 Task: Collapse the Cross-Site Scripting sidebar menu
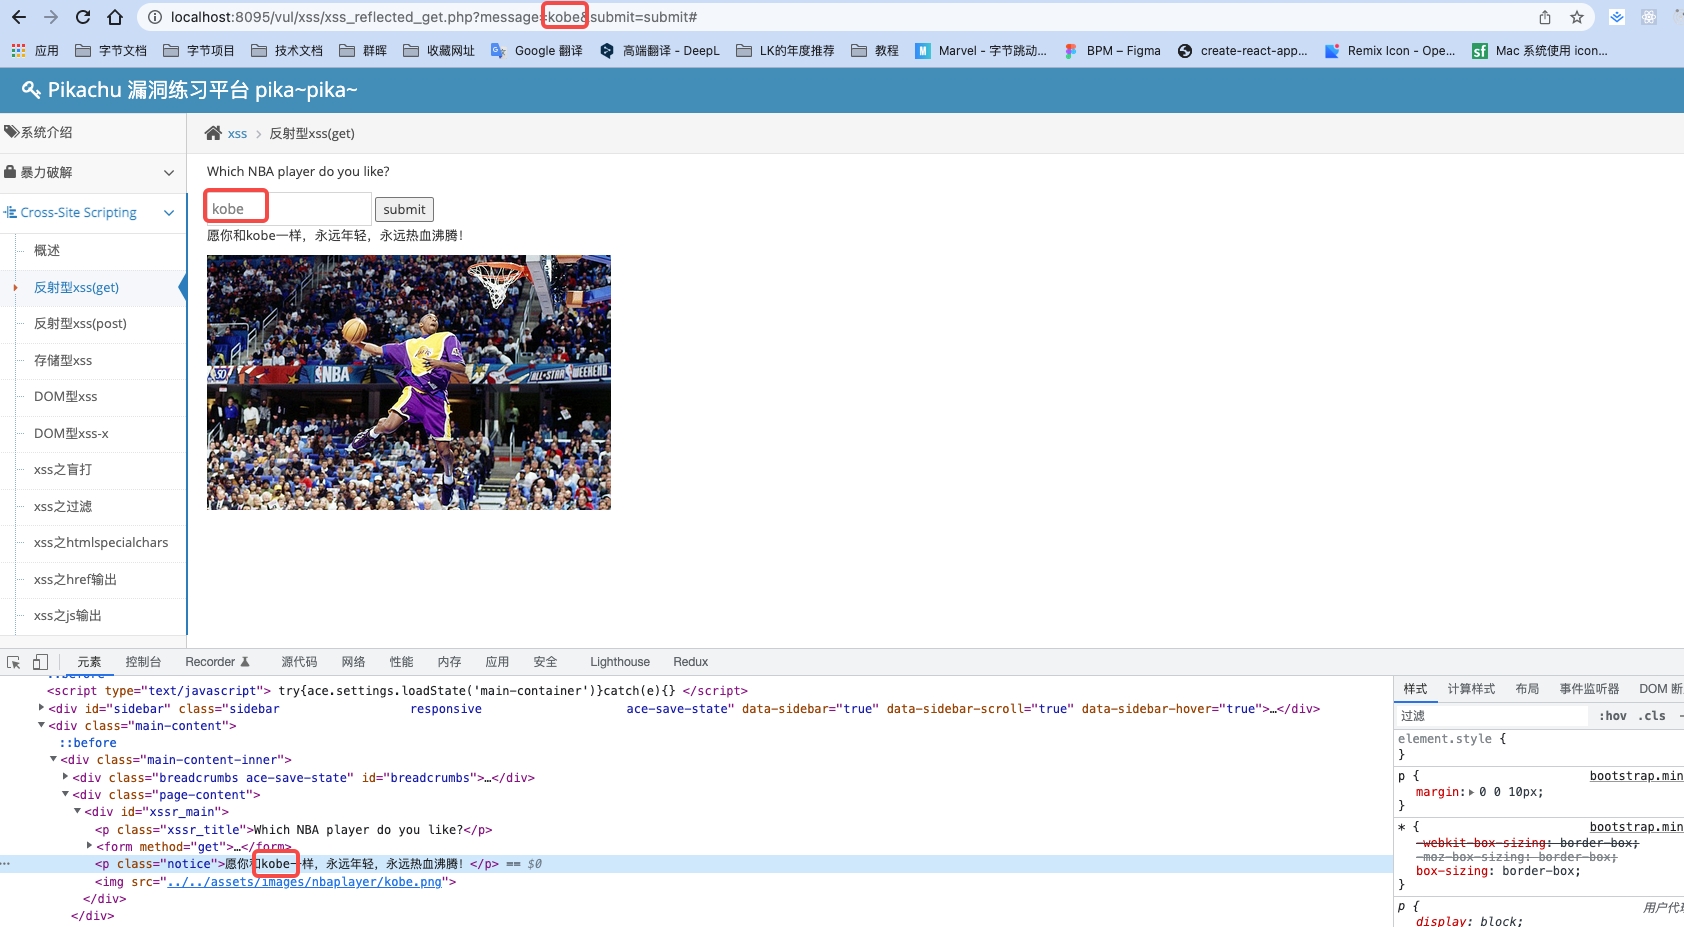click(x=93, y=213)
